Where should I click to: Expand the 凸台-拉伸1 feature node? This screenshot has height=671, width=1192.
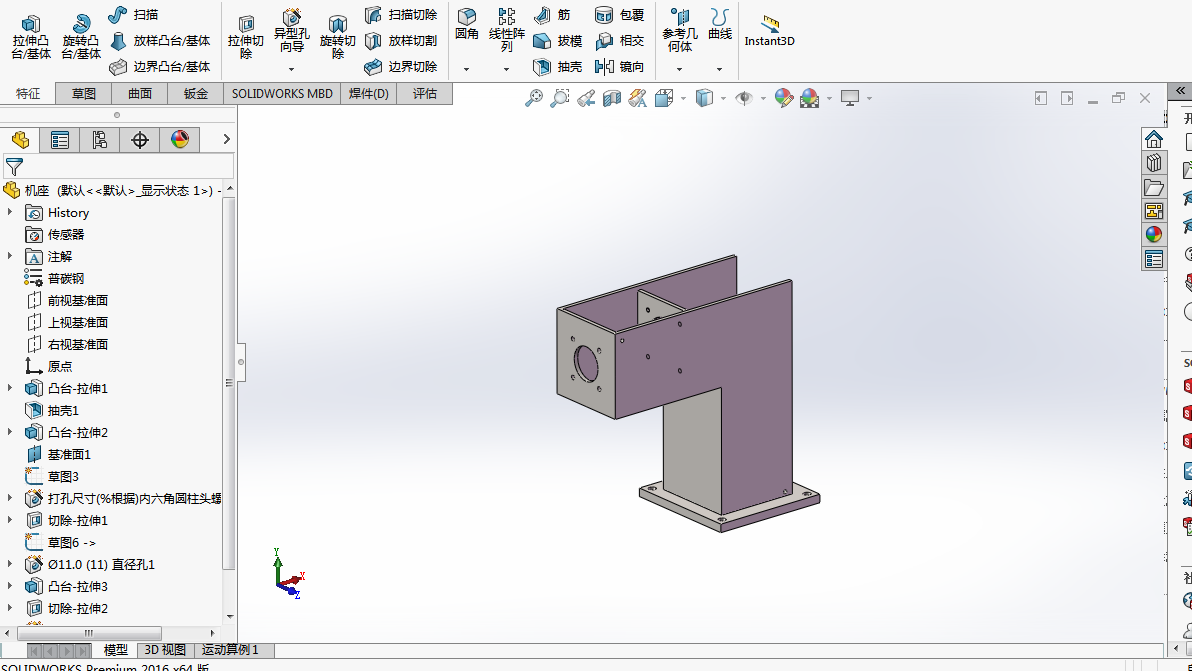[x=10, y=388]
